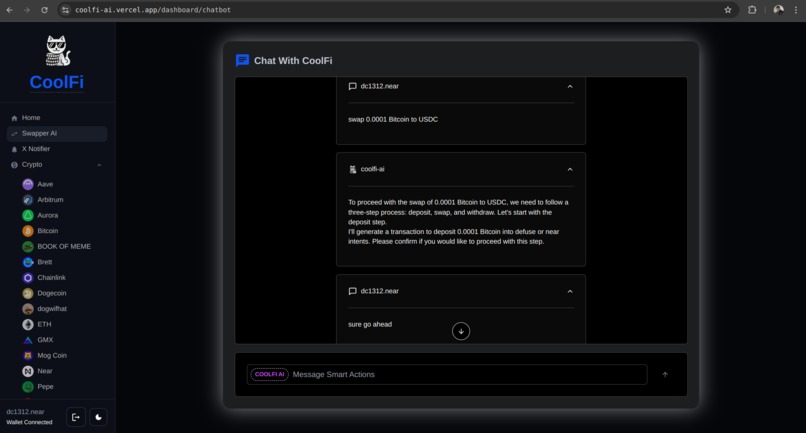The image size is (806, 433).
Task: Select the dogwifhat token icon
Action: pos(28,309)
